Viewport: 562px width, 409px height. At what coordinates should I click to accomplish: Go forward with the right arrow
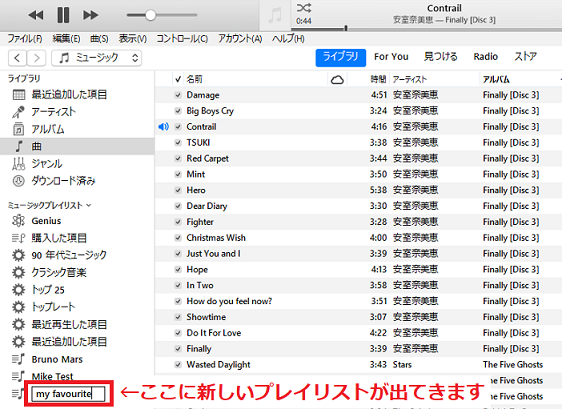point(37,58)
